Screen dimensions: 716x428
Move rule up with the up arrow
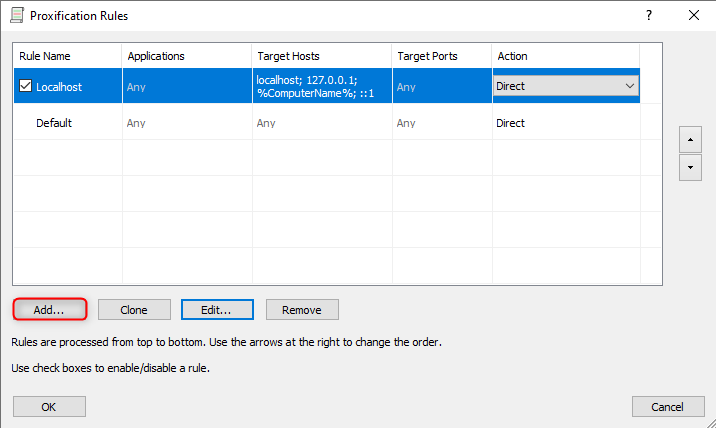pos(690,140)
